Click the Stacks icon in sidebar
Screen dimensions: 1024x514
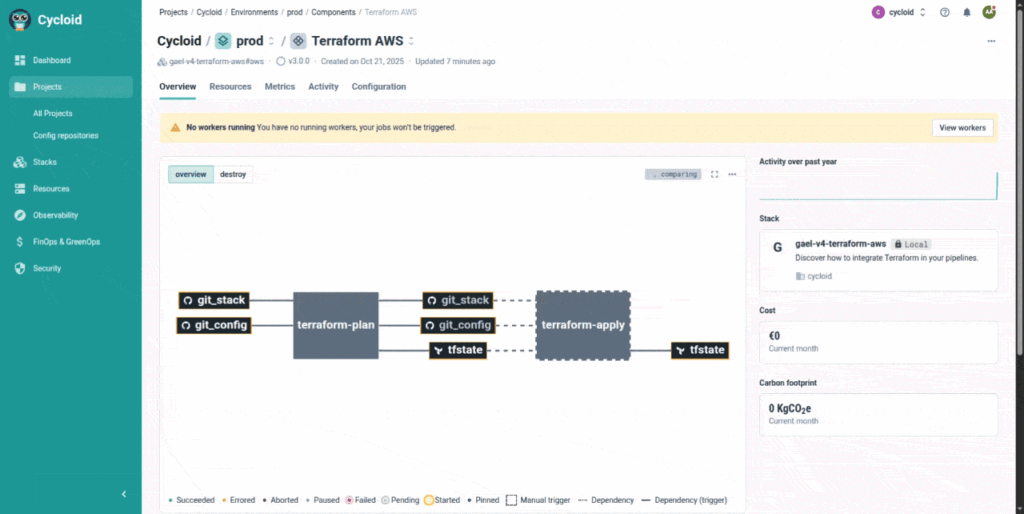(20, 162)
